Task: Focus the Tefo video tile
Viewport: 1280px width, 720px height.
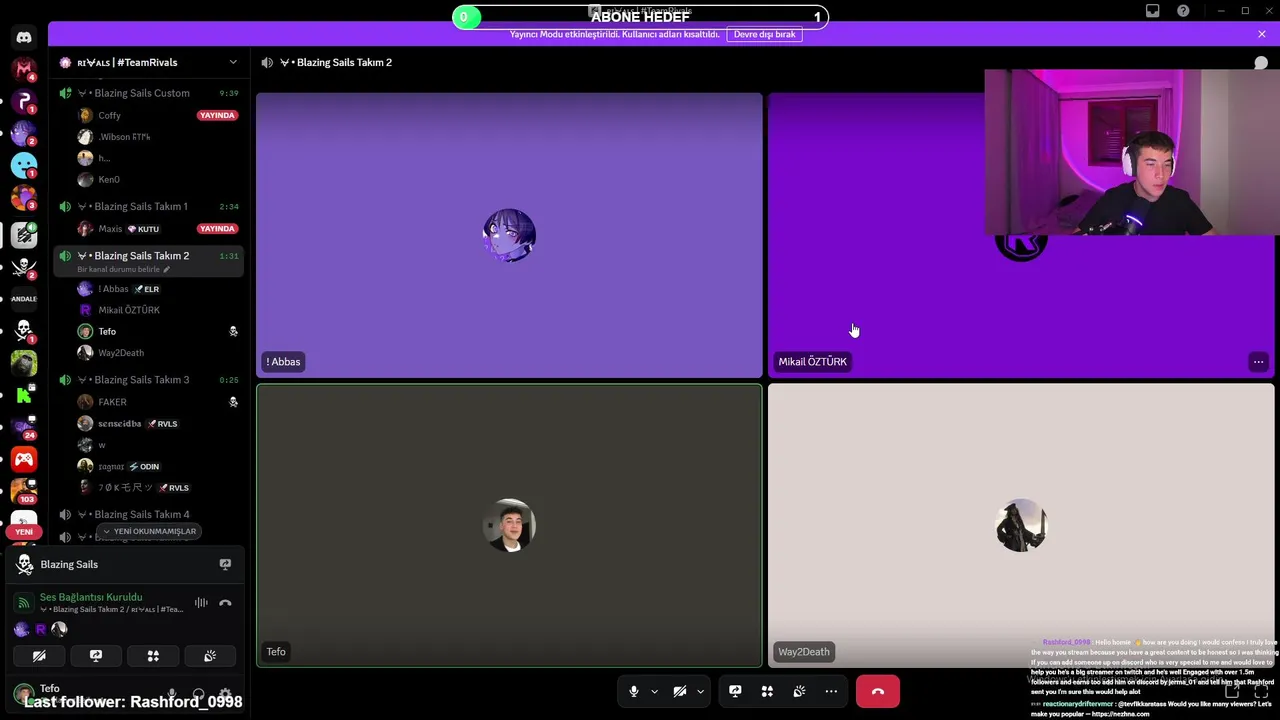Action: [x=509, y=525]
